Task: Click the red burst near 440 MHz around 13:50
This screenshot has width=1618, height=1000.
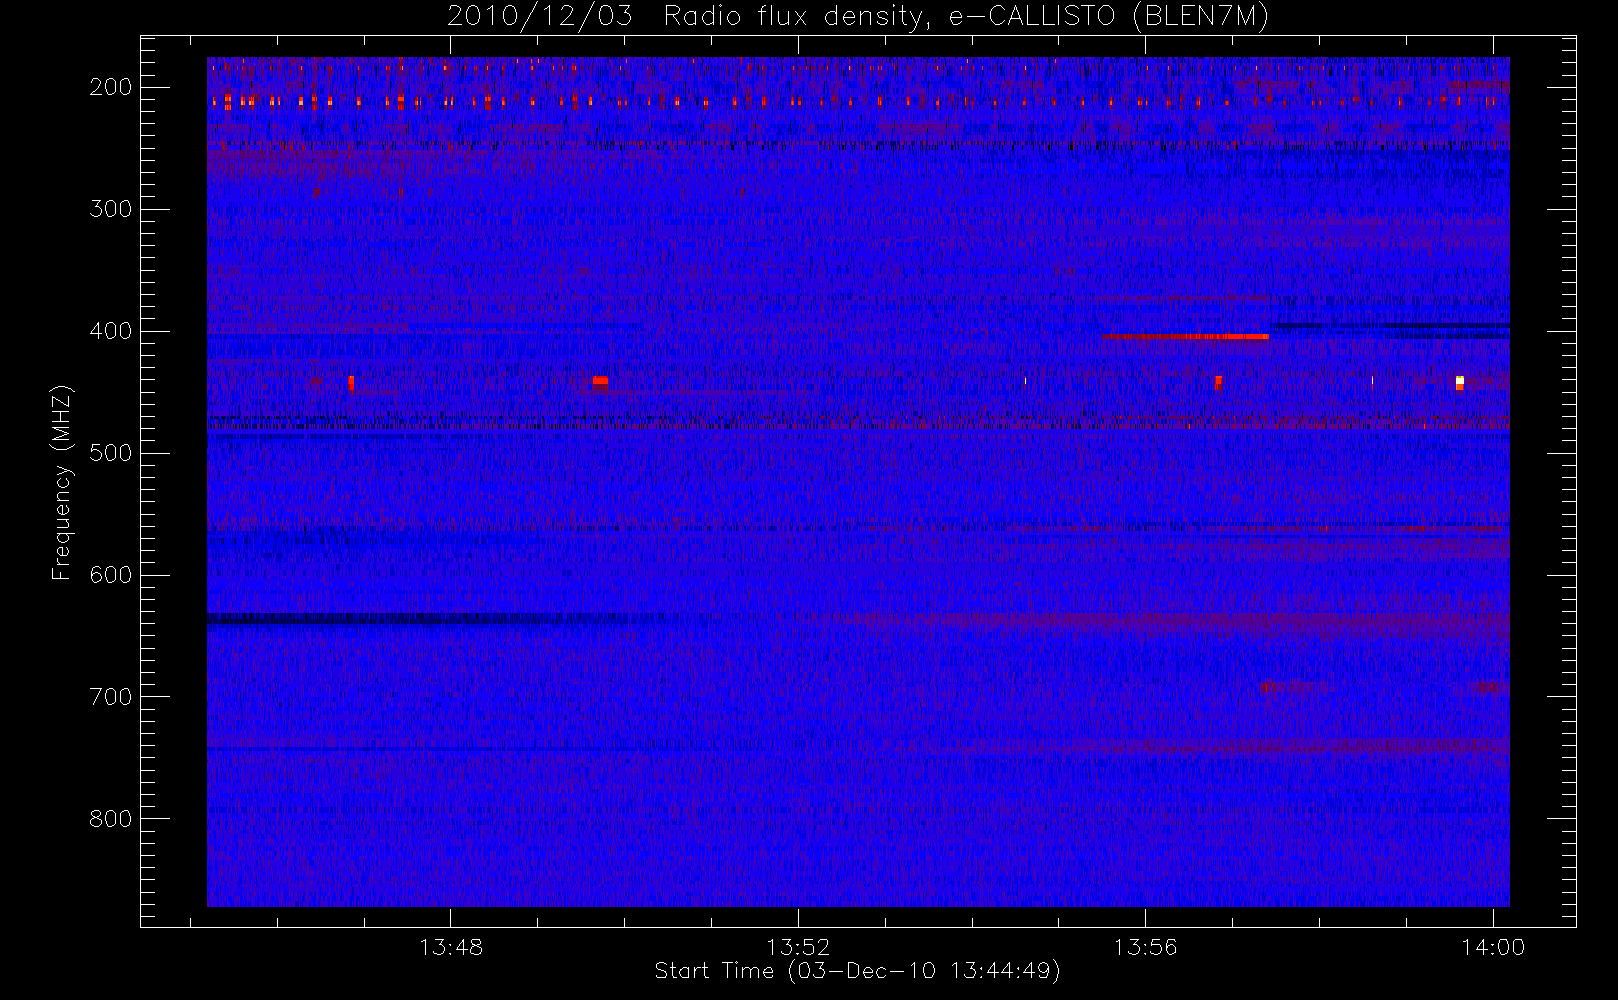Action: [600, 380]
